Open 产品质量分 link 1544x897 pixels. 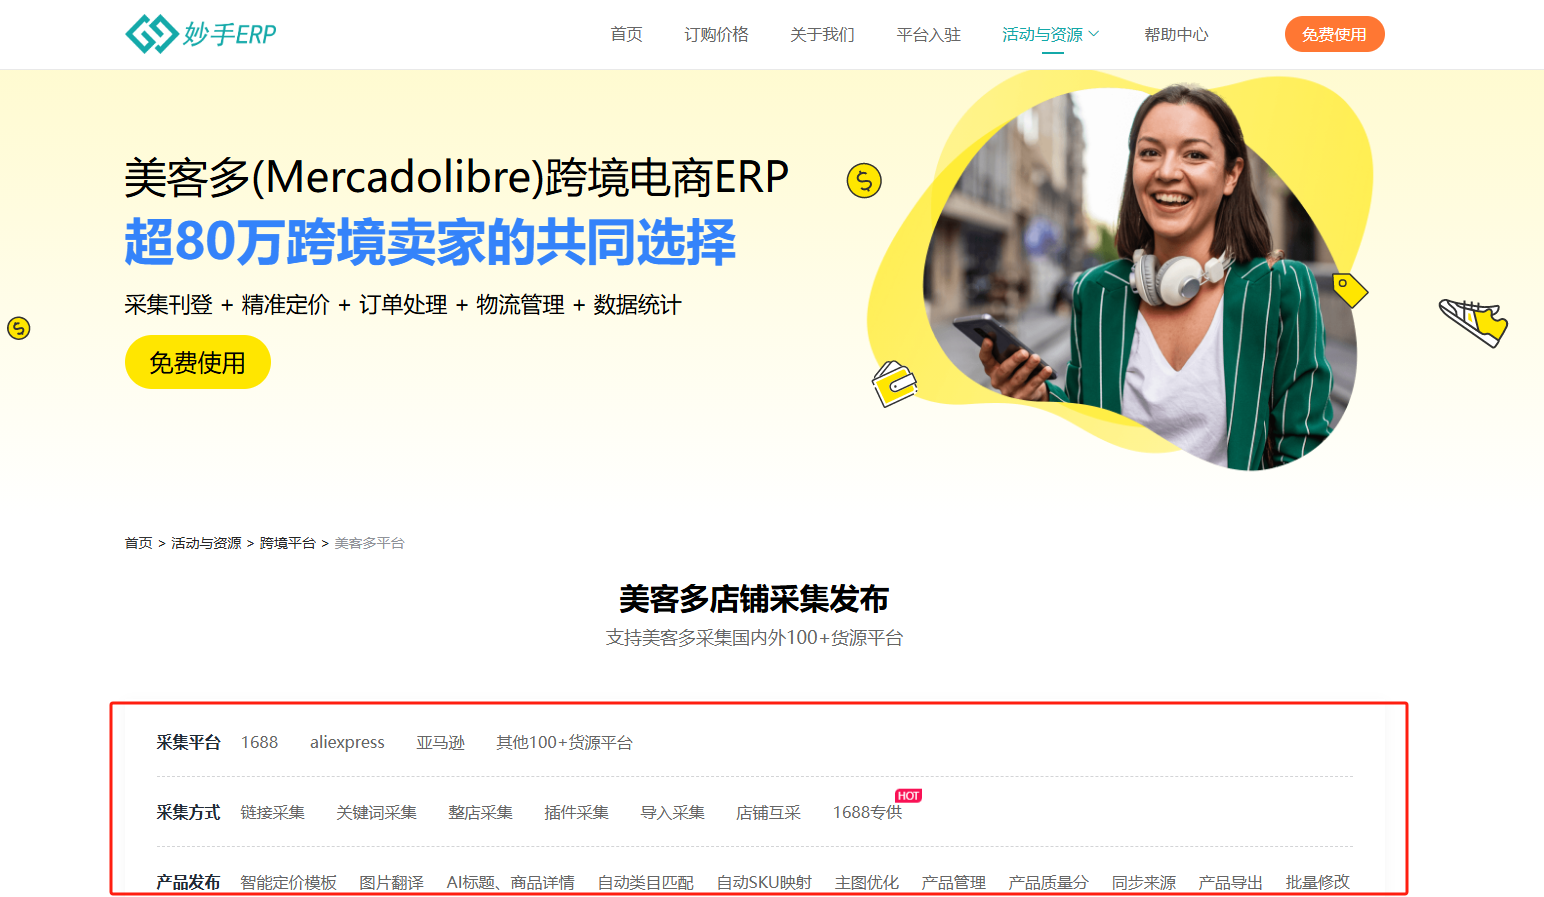(x=1048, y=882)
